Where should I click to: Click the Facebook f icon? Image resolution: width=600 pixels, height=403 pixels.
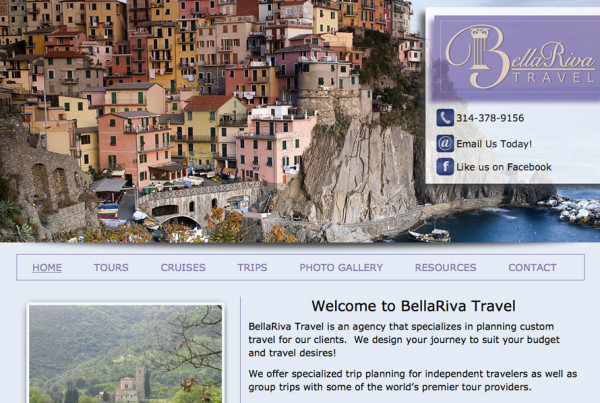pos(445,166)
